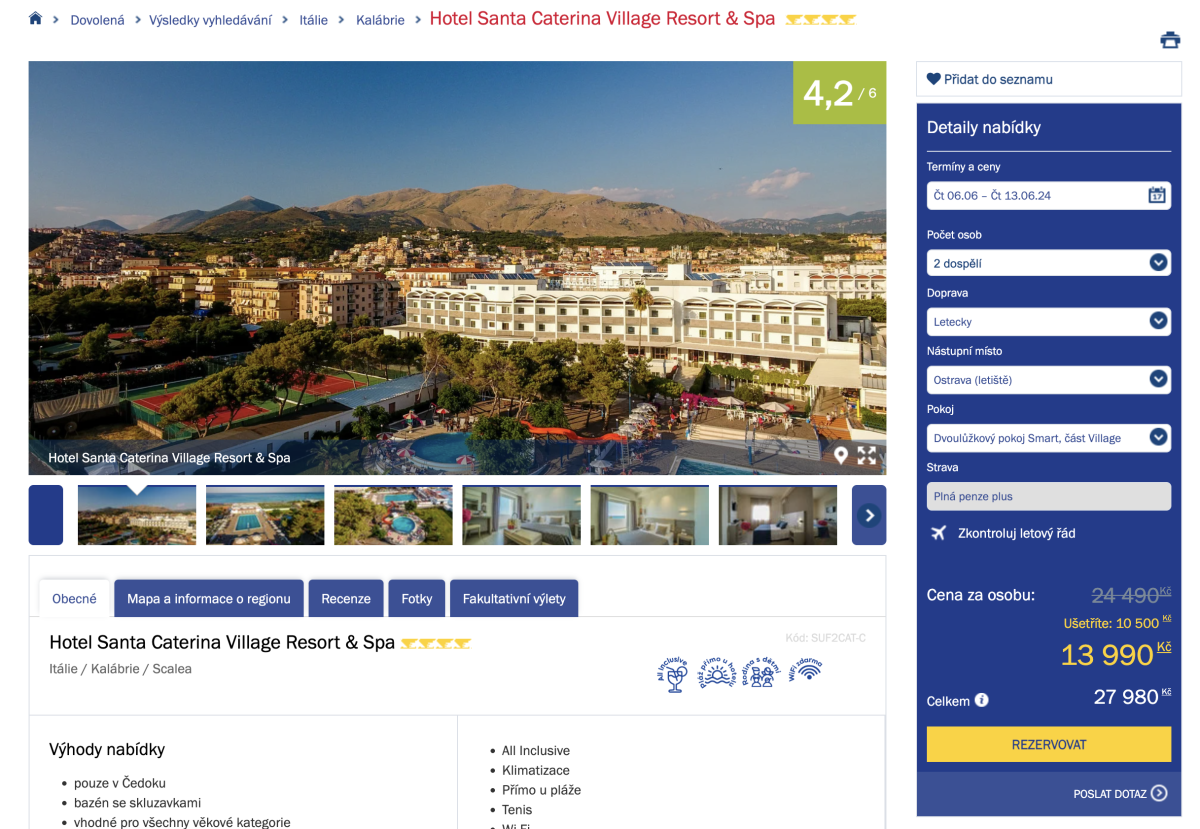Click the info icon next to Celkem
1200x829 pixels.
[982, 700]
